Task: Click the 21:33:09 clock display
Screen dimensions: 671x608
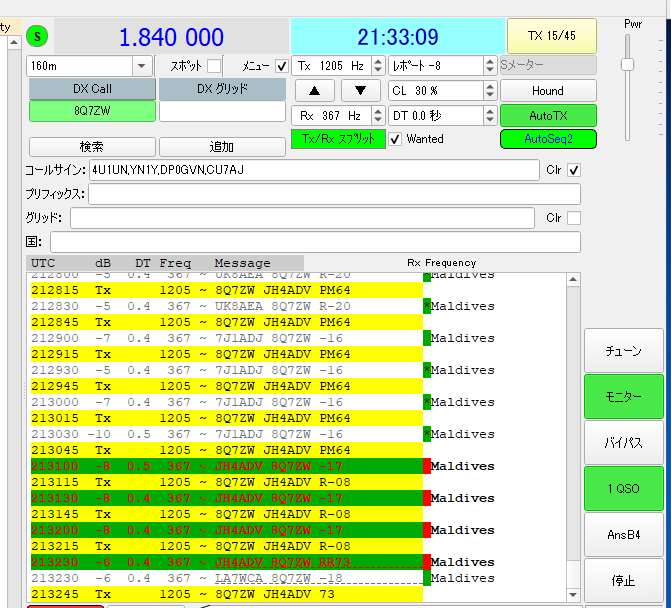Action: [x=398, y=37]
